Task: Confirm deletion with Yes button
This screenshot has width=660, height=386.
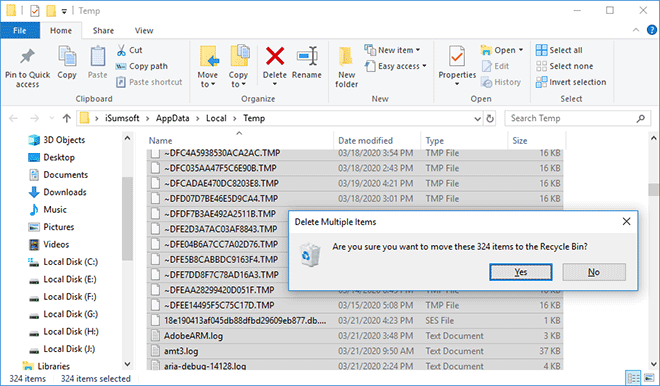Action: pos(521,272)
